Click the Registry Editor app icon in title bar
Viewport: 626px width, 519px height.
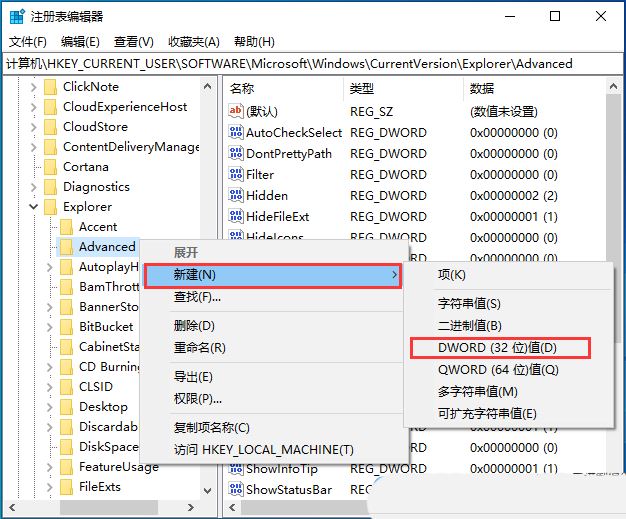17,17
